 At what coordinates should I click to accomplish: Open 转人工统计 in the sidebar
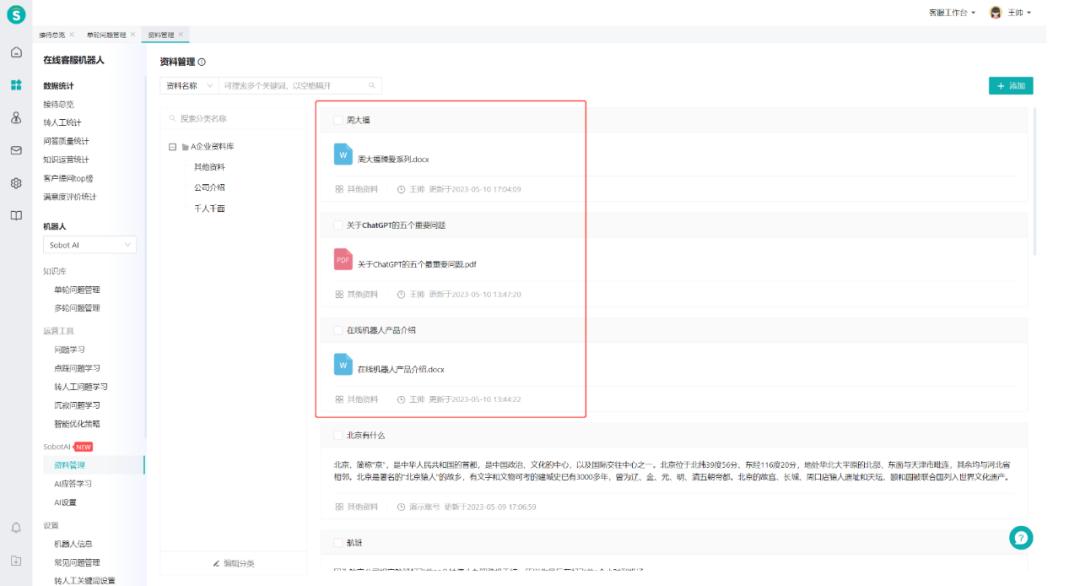pos(62,123)
